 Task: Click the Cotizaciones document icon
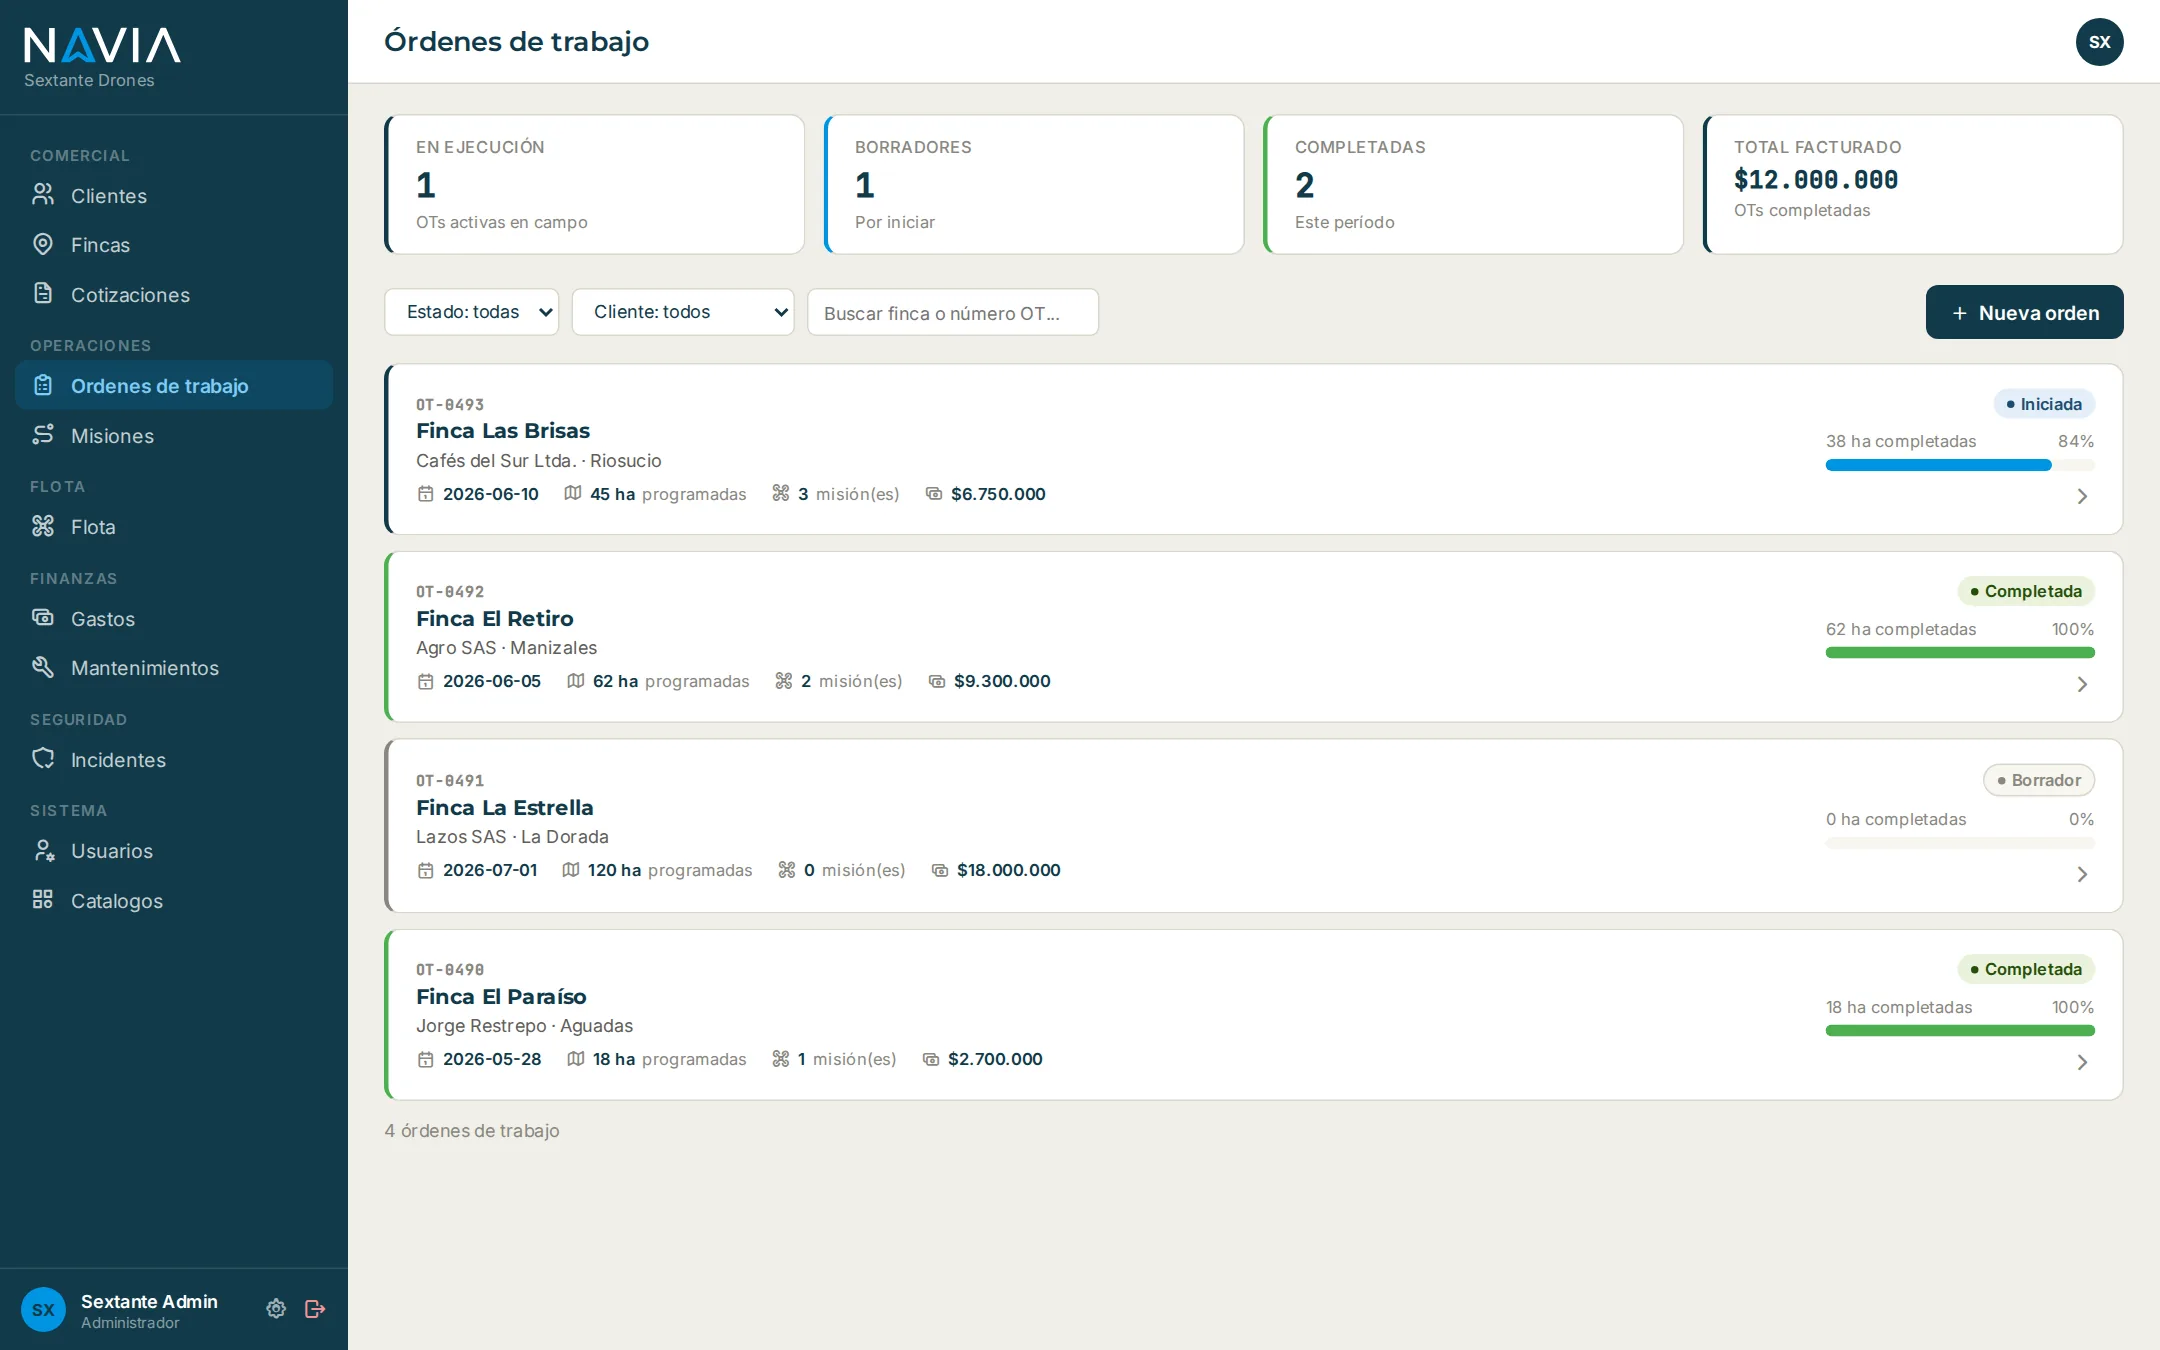[x=43, y=294]
